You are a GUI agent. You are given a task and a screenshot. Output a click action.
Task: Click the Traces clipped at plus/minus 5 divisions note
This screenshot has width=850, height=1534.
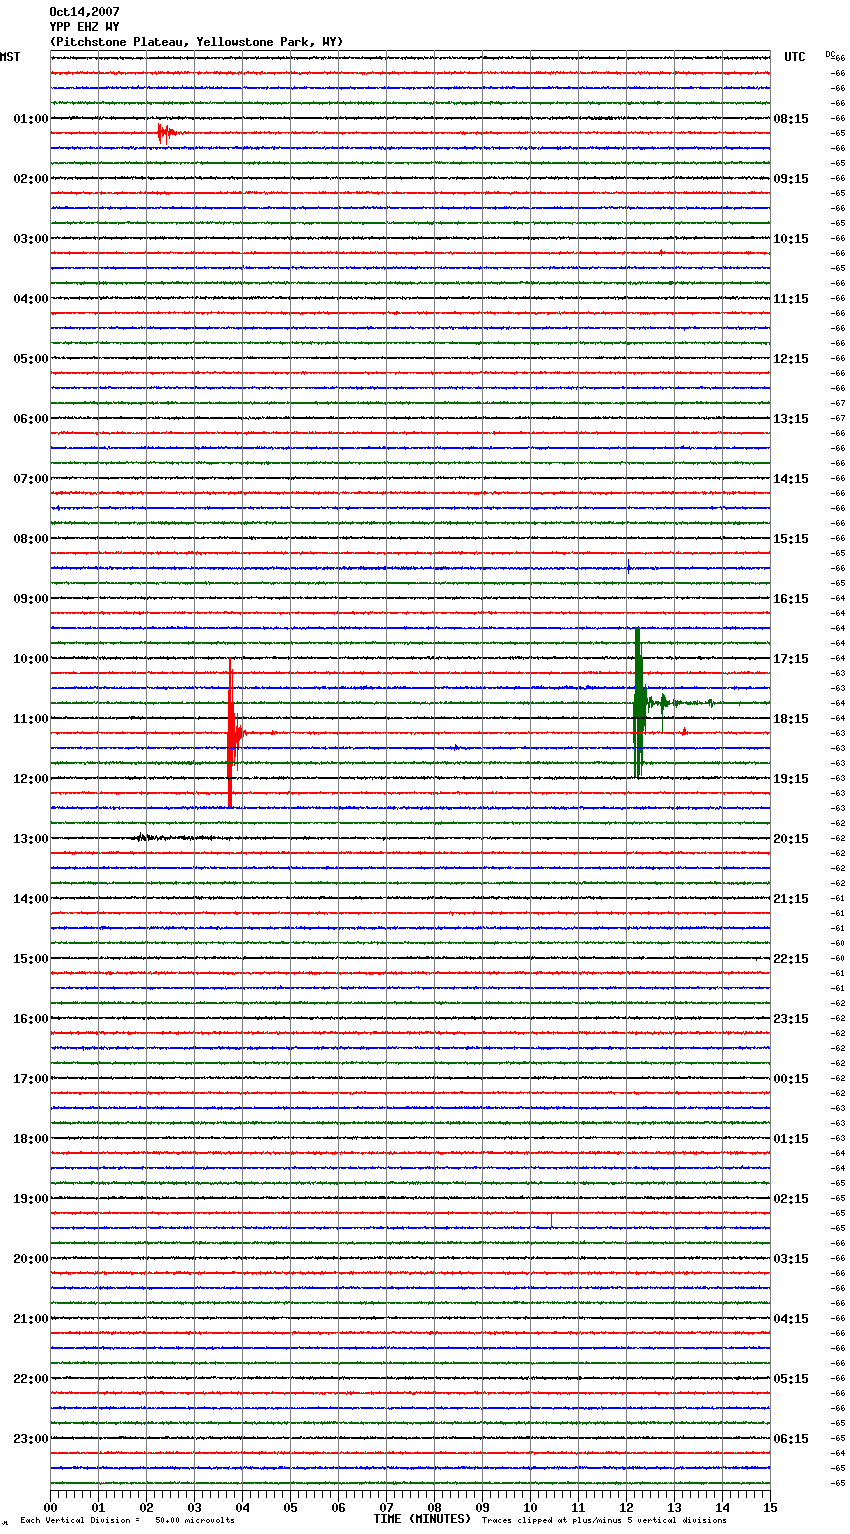pyautogui.click(x=604, y=1521)
